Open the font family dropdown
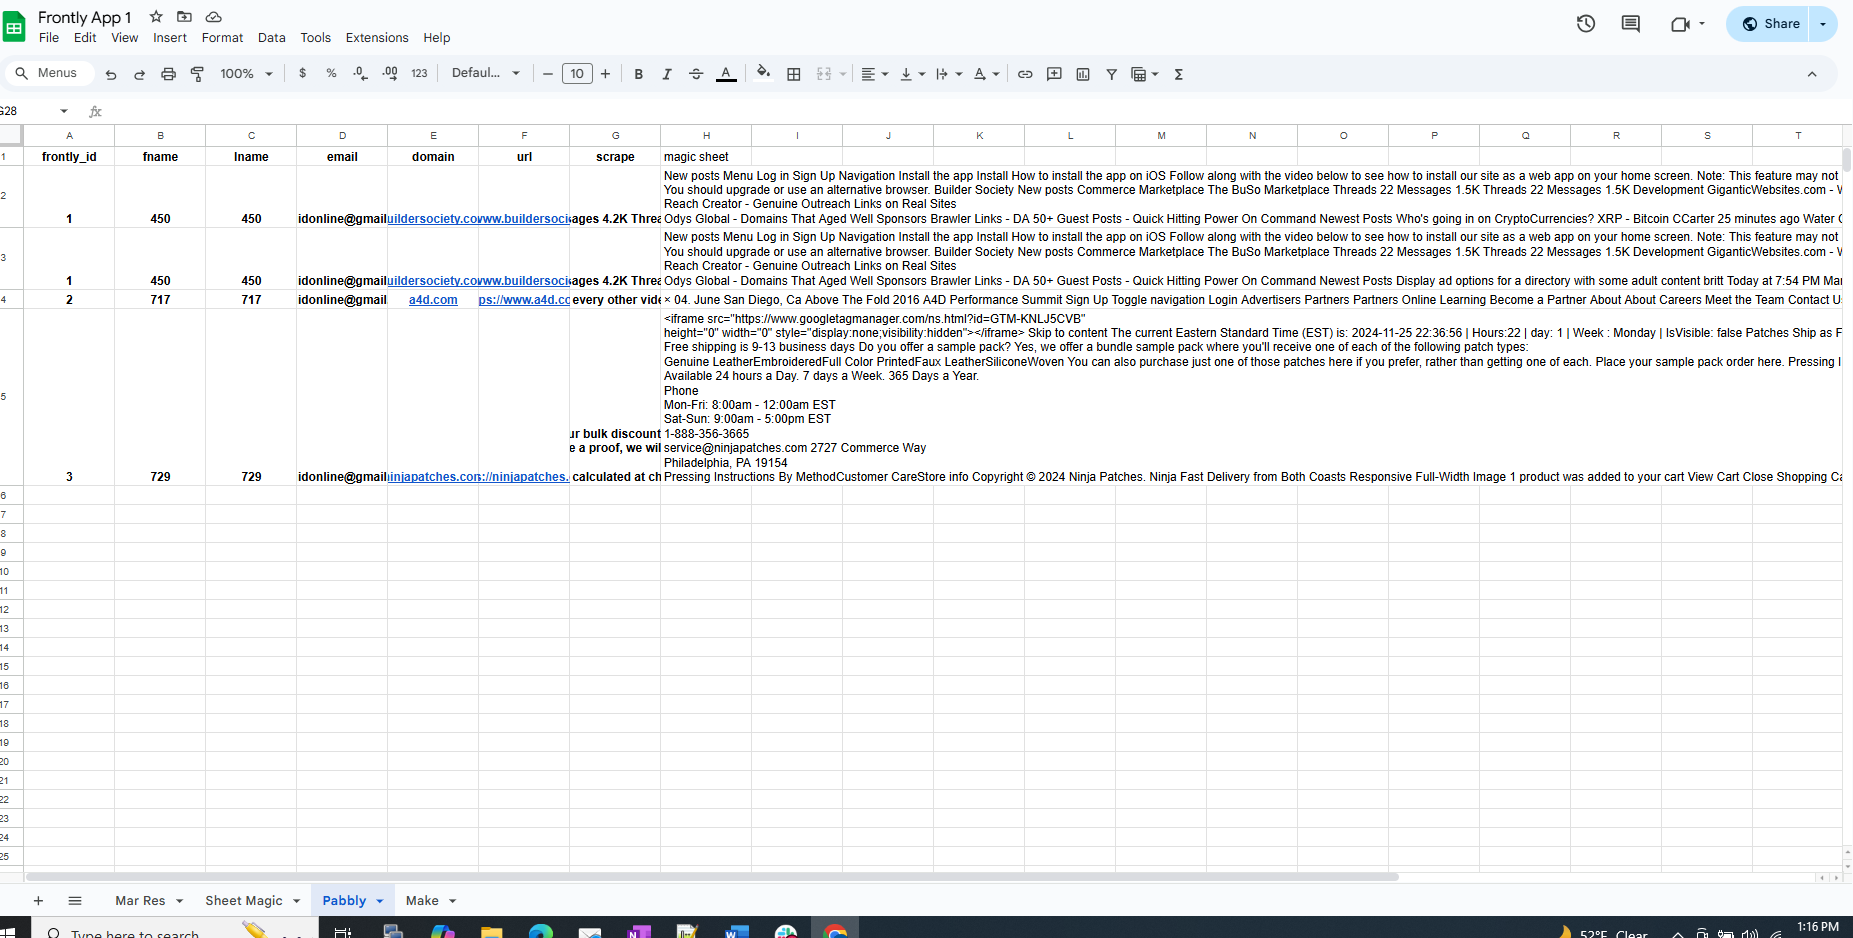 pyautogui.click(x=486, y=73)
